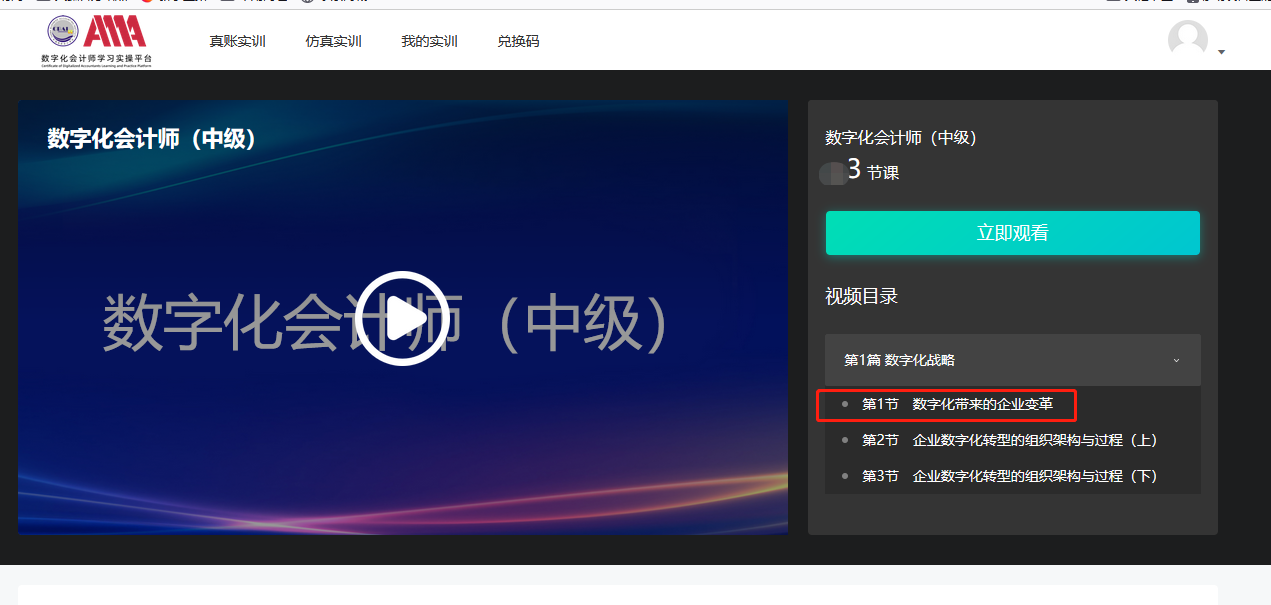Click the course name in the right panel

tap(900, 138)
